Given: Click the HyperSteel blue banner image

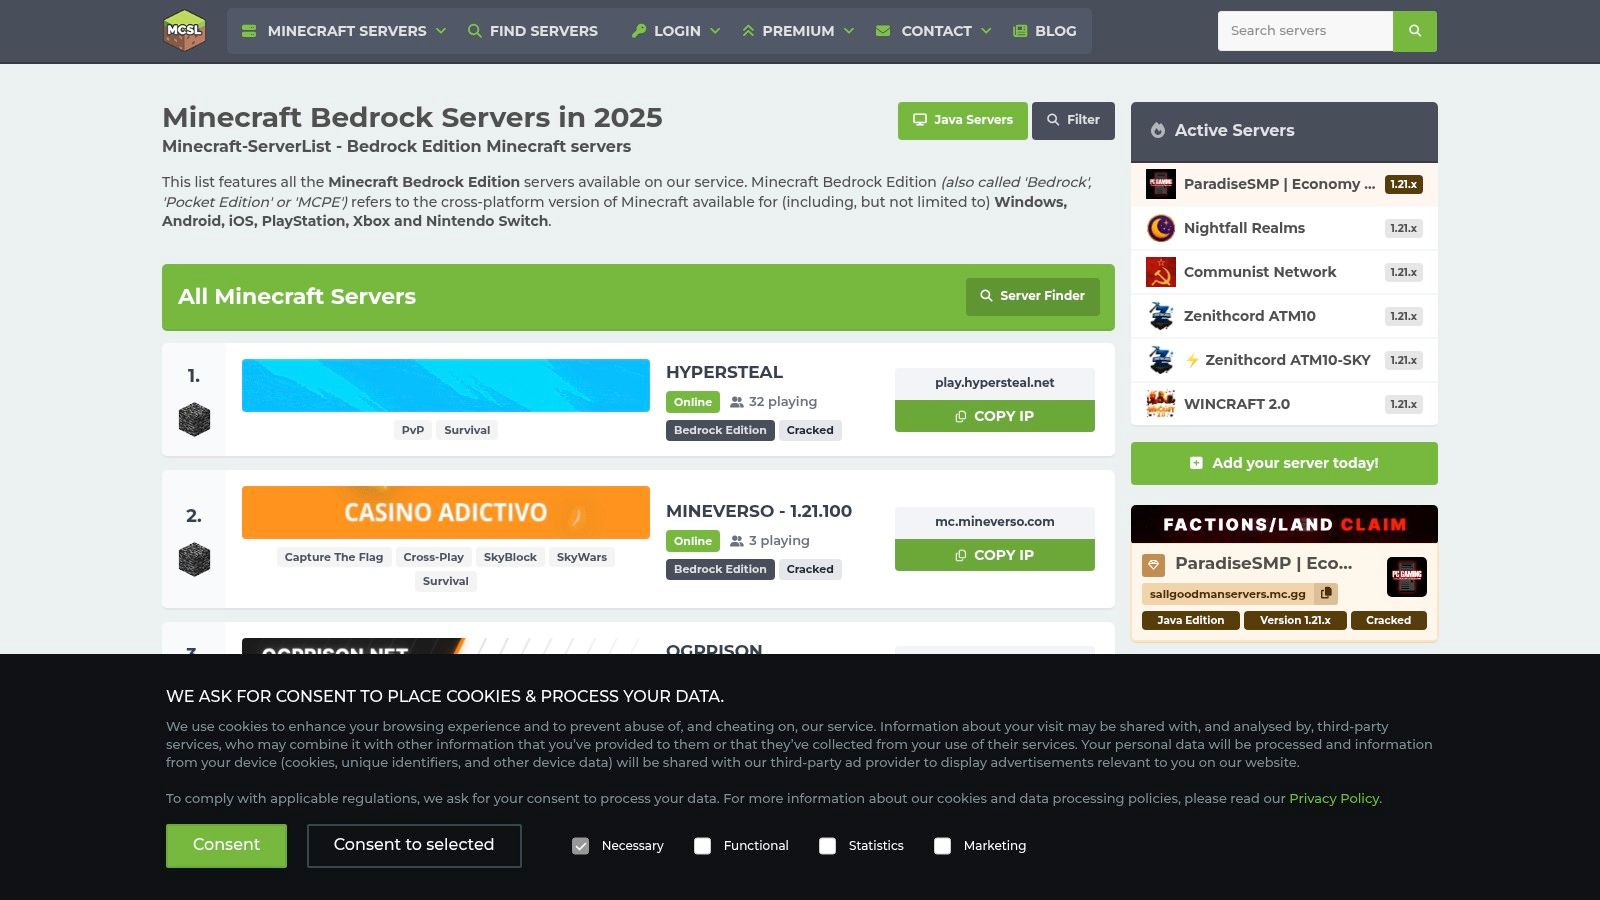Looking at the screenshot, I should (x=446, y=385).
